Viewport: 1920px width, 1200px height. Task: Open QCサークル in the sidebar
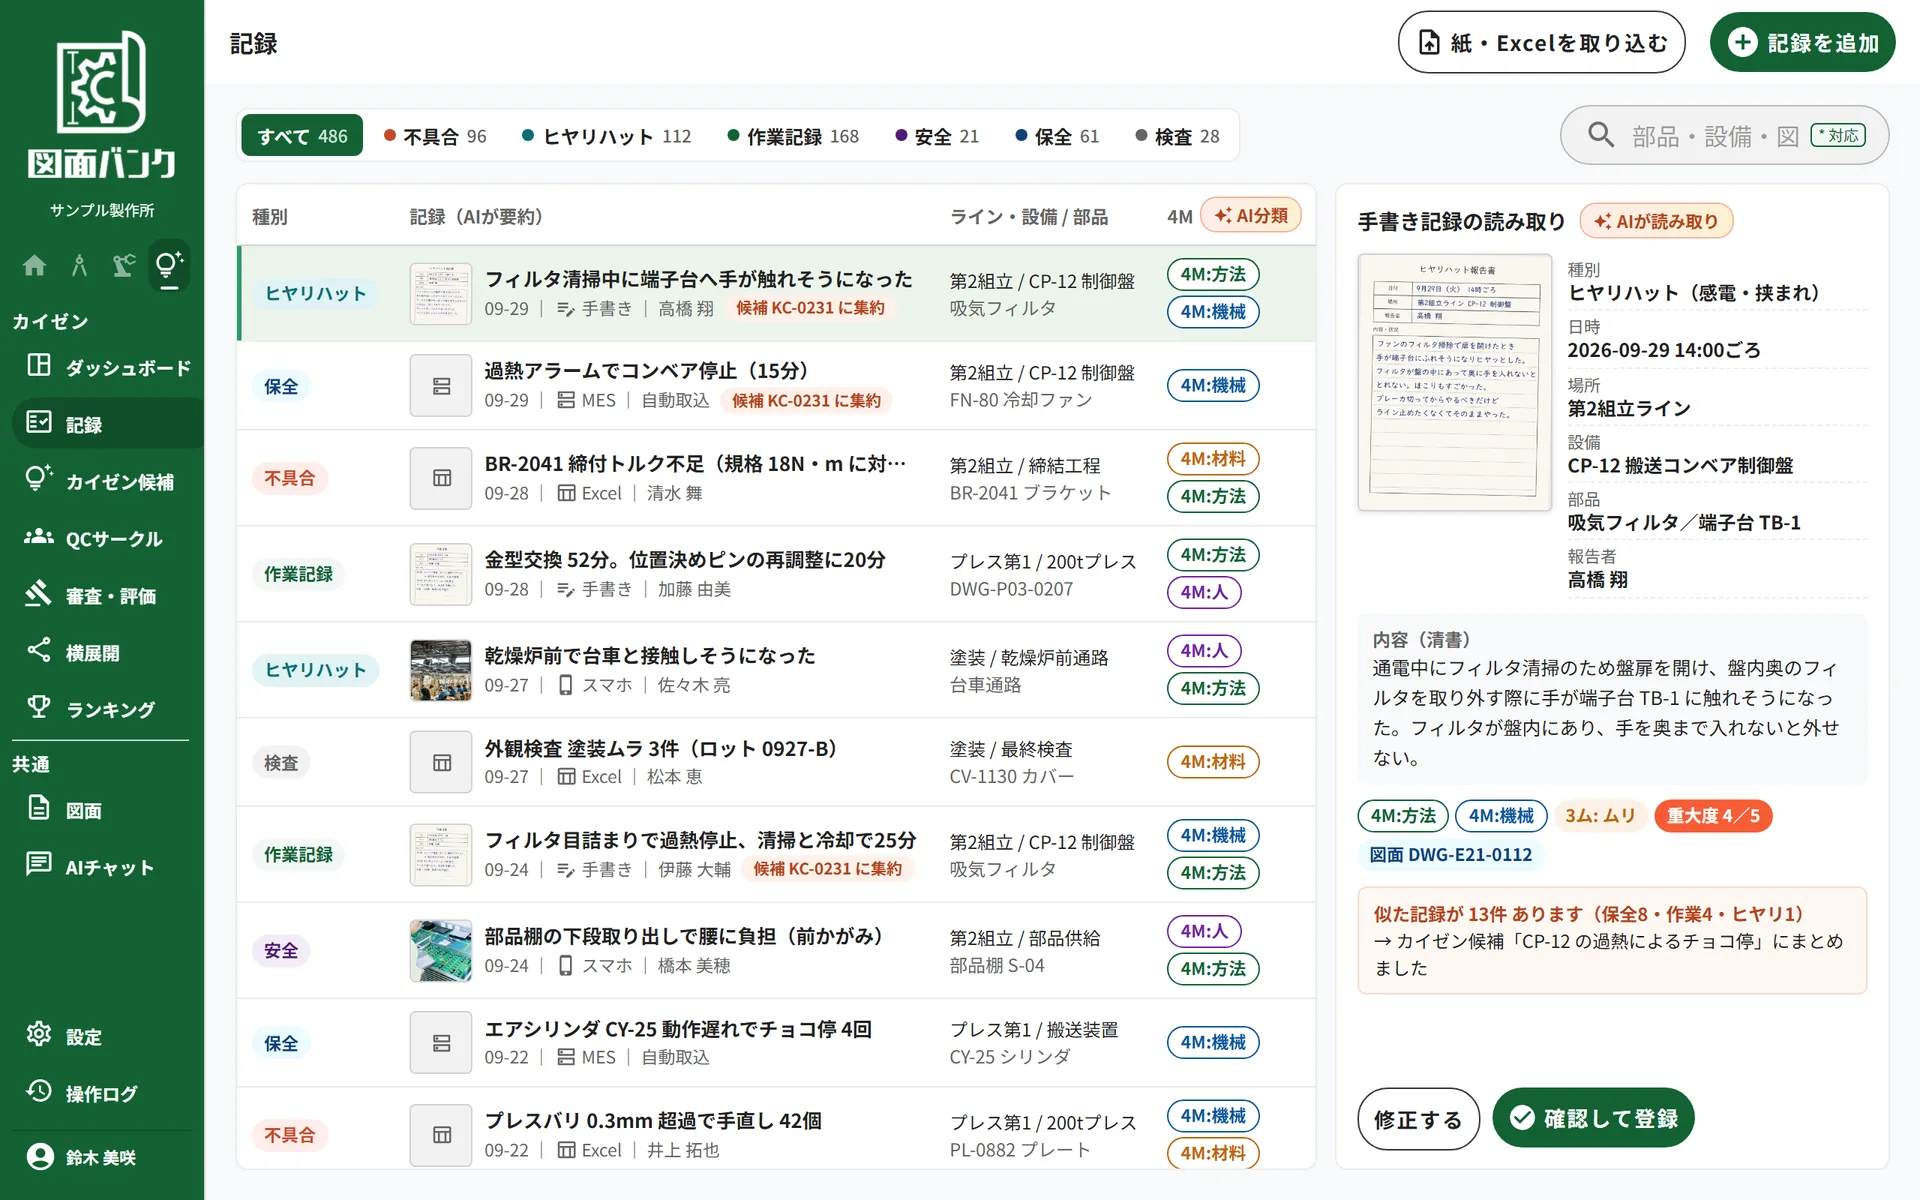[x=107, y=538]
